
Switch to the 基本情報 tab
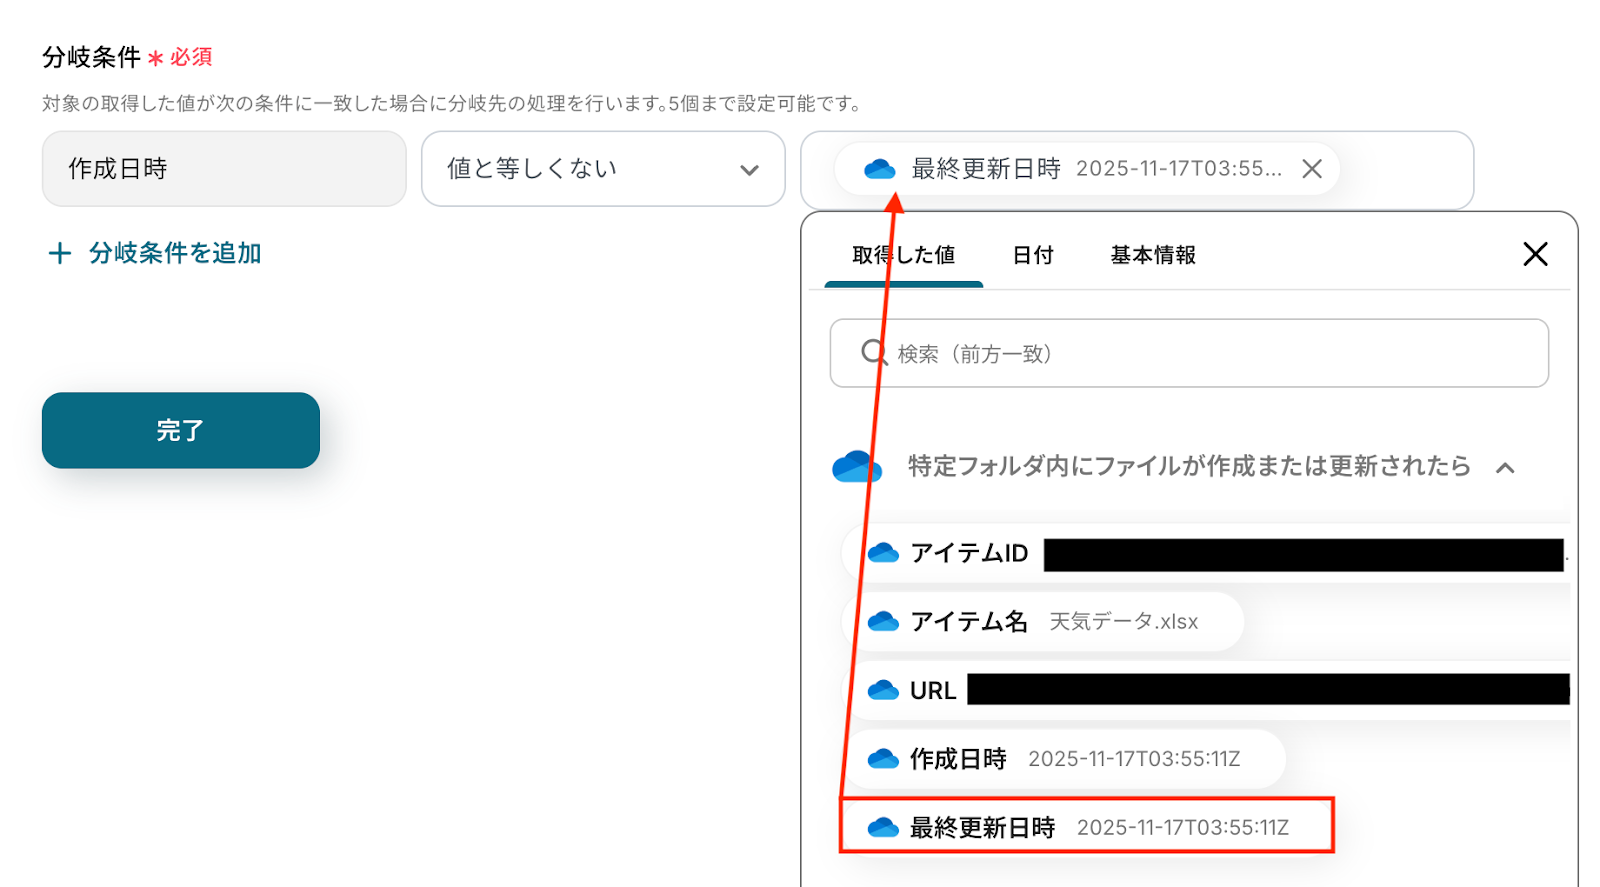click(1153, 255)
